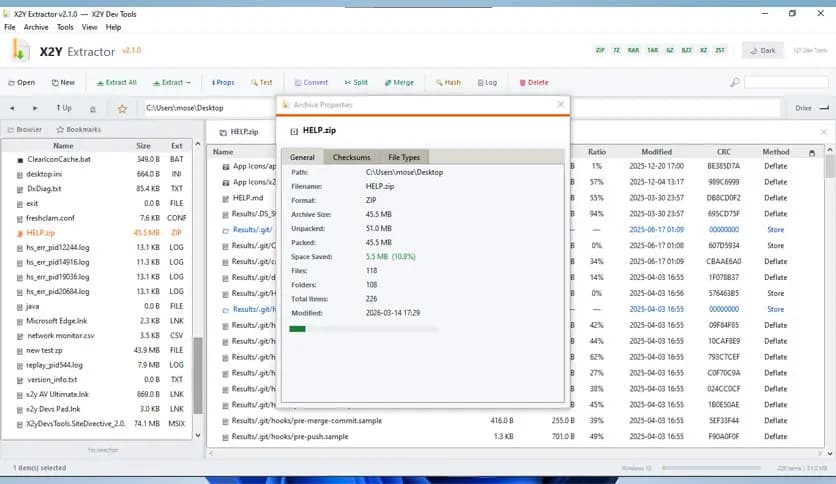This screenshot has height=484, width=836.
Task: Sort browser list by Ext column
Action: 176,146
